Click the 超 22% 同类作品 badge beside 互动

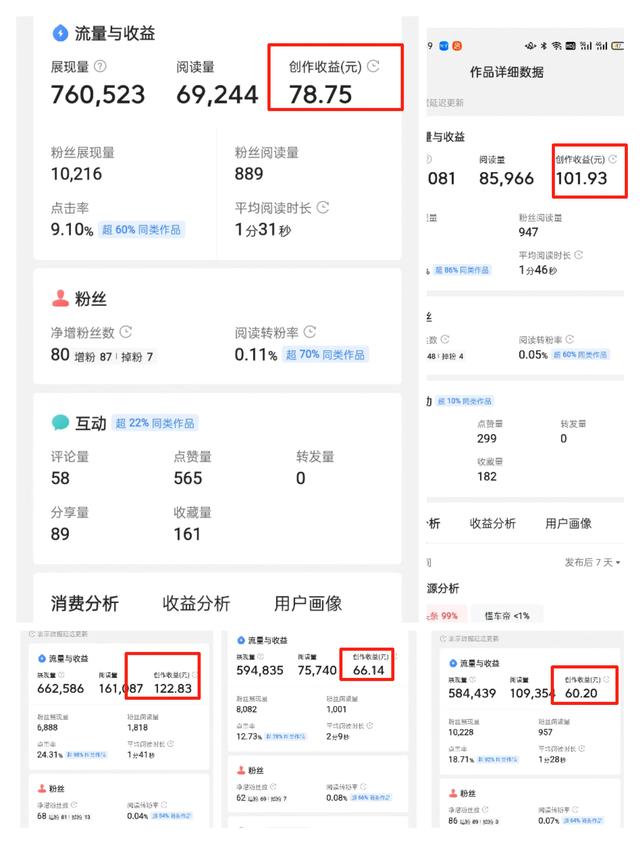point(155,423)
